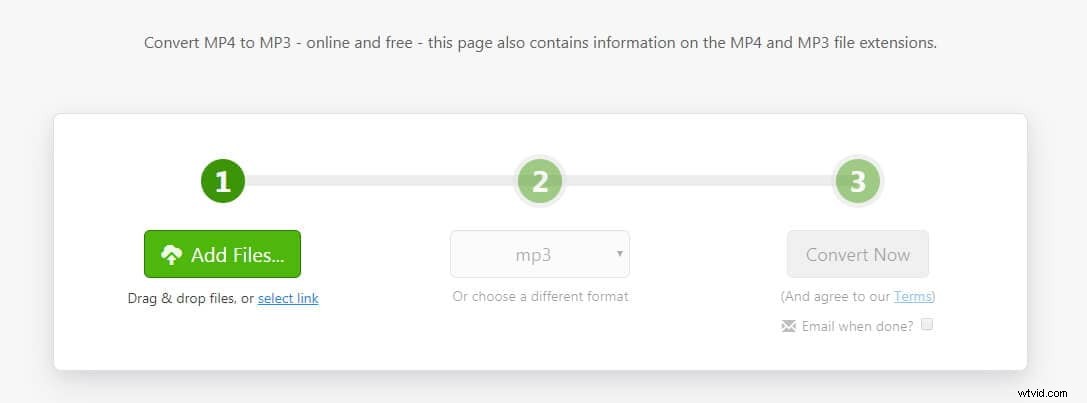The height and width of the screenshot is (403, 1087).
Task: Open the Terms link
Action: click(x=912, y=297)
